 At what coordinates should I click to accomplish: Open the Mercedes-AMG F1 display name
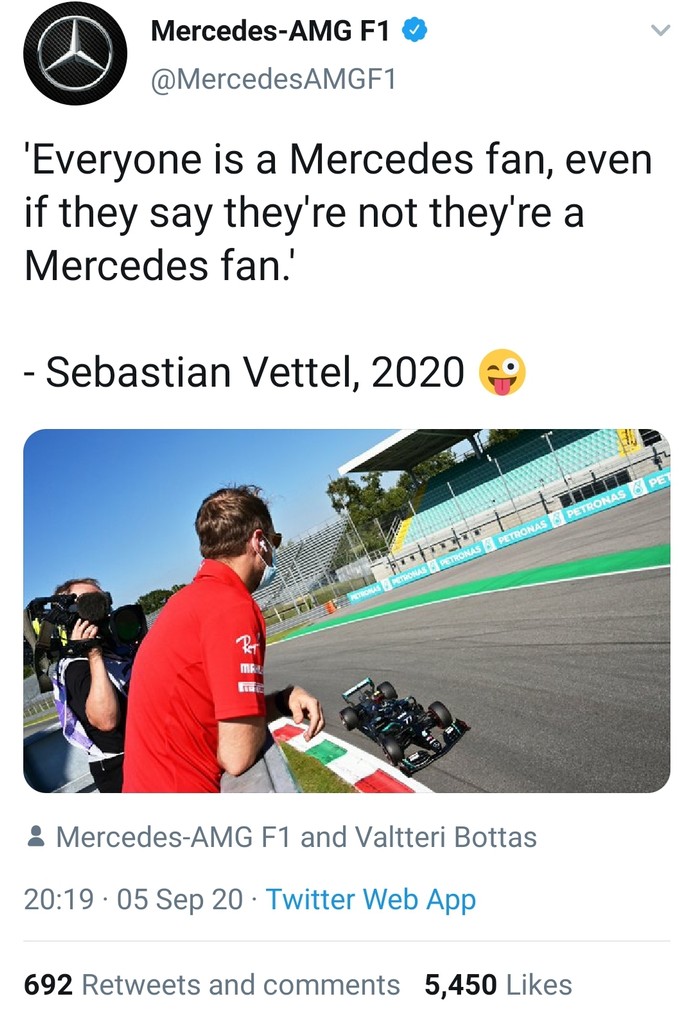[x=270, y=31]
